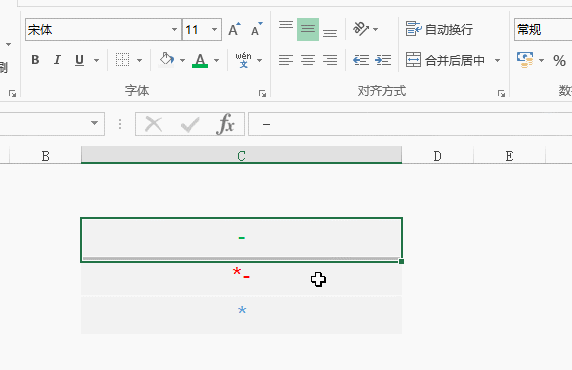572x370 pixels.
Task: Open insert function fx
Action: (225, 124)
